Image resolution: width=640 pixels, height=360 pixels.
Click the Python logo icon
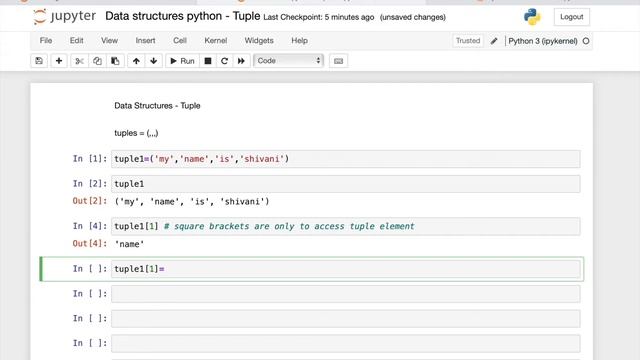[532, 17]
